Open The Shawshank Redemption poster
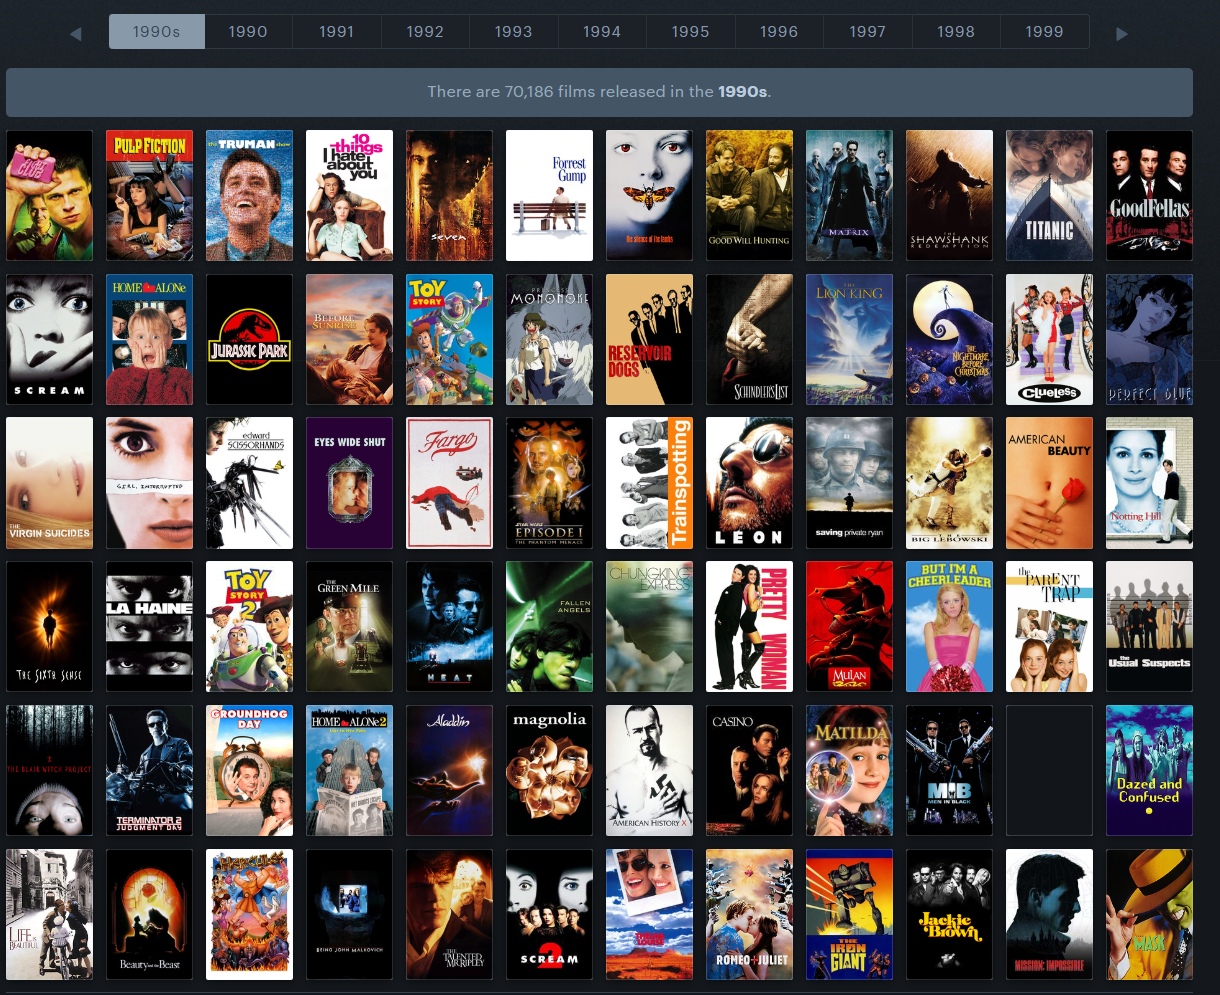1220x995 pixels. pos(950,195)
